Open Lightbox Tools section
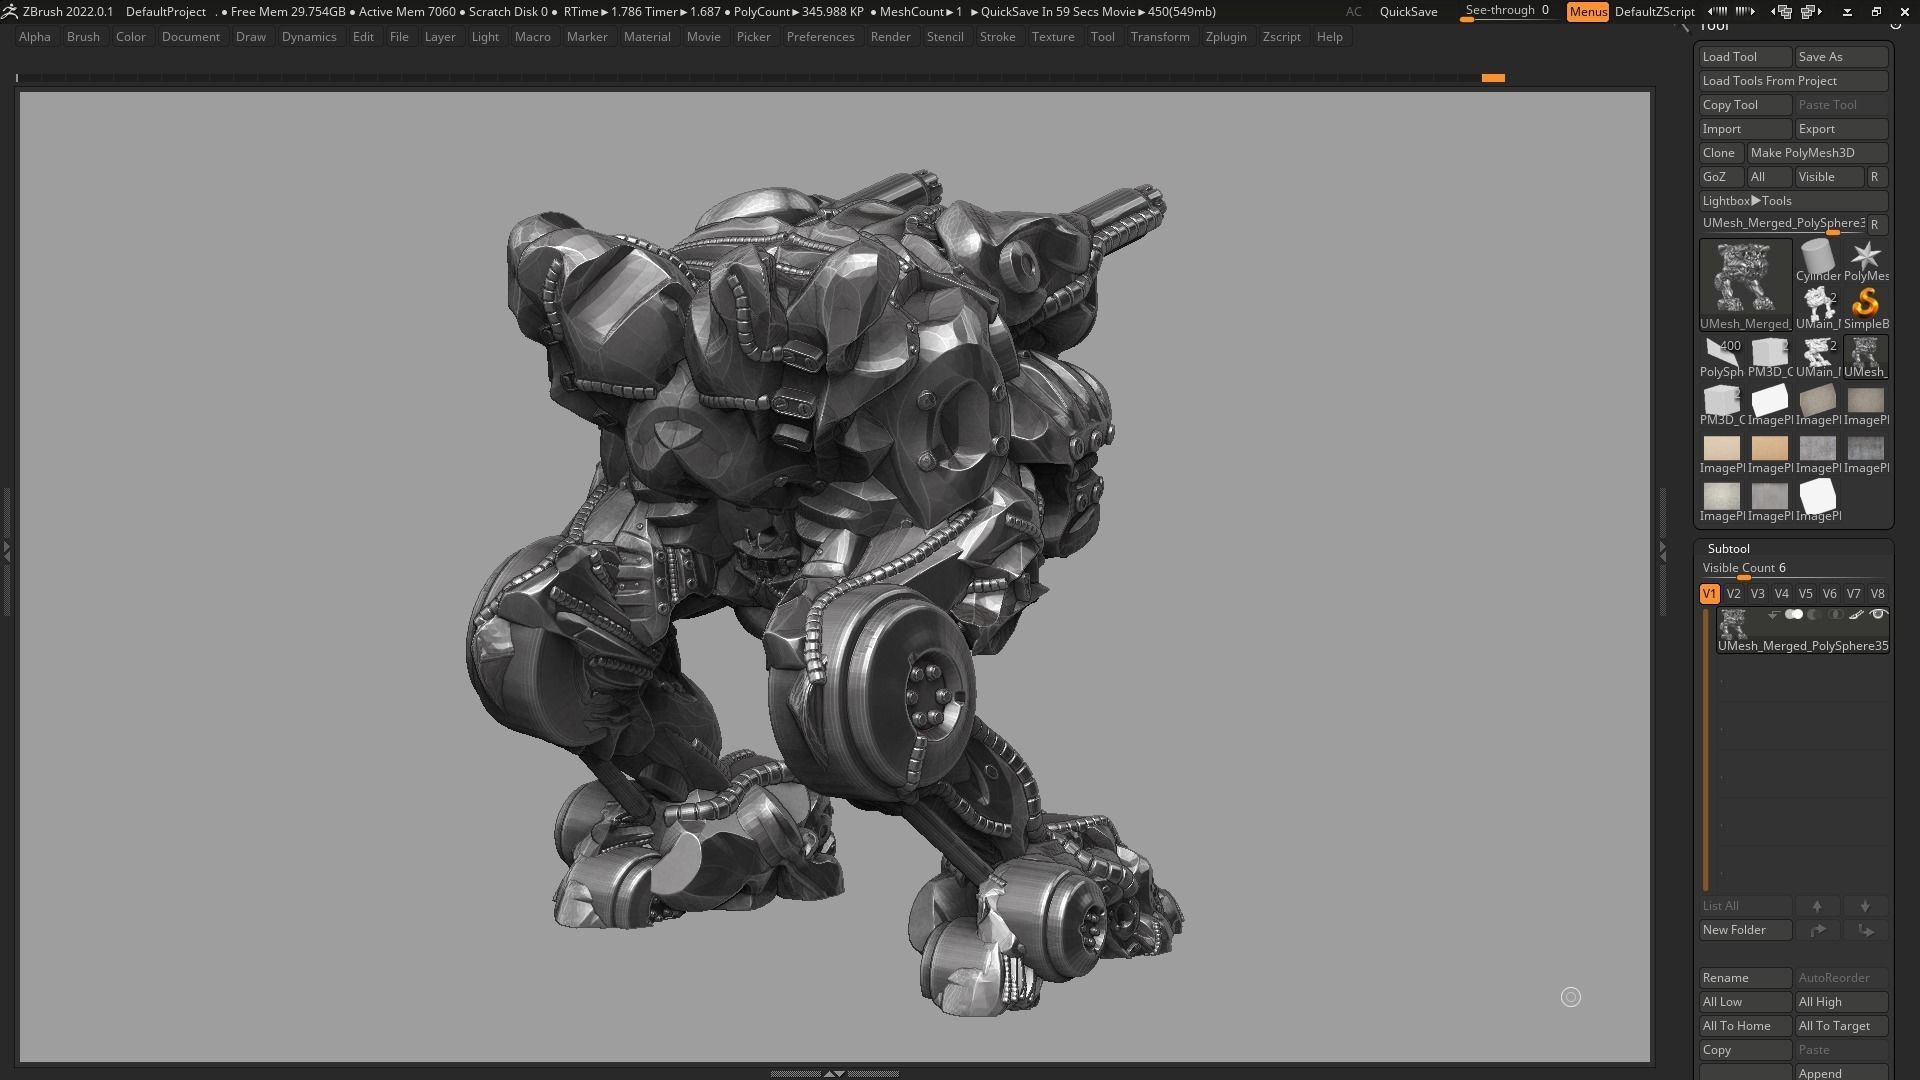 click(1746, 200)
